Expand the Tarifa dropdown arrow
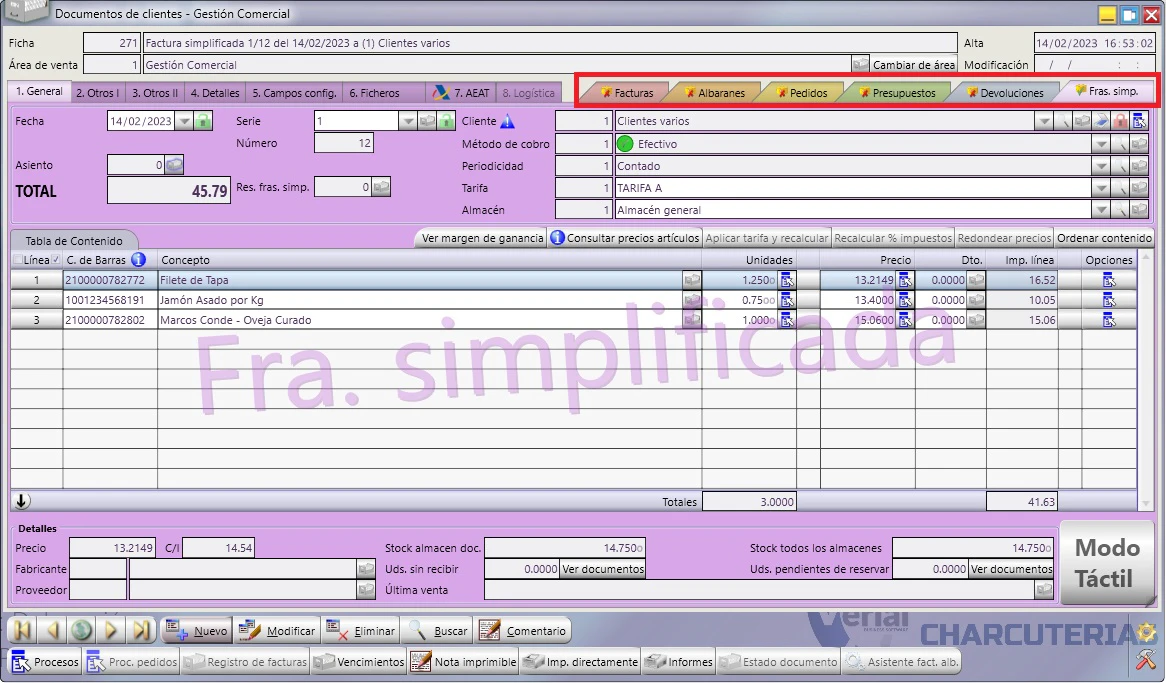1166x683 pixels. [1101, 188]
